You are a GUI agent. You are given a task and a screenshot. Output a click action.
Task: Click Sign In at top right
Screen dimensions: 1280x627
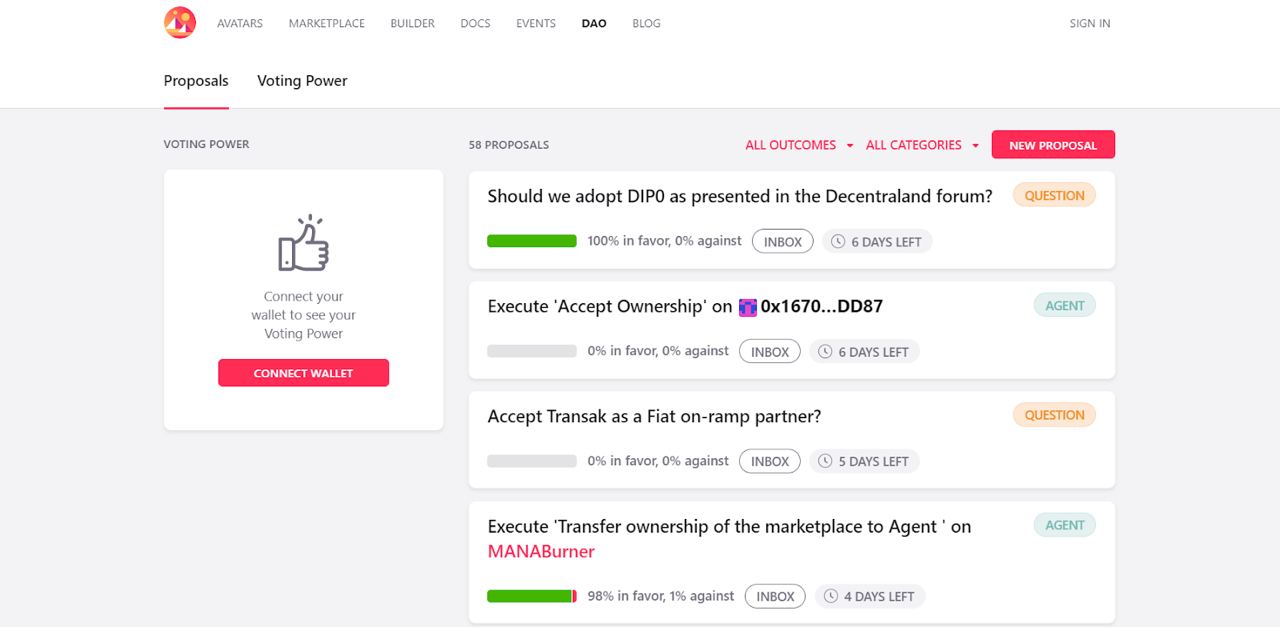coord(1090,23)
